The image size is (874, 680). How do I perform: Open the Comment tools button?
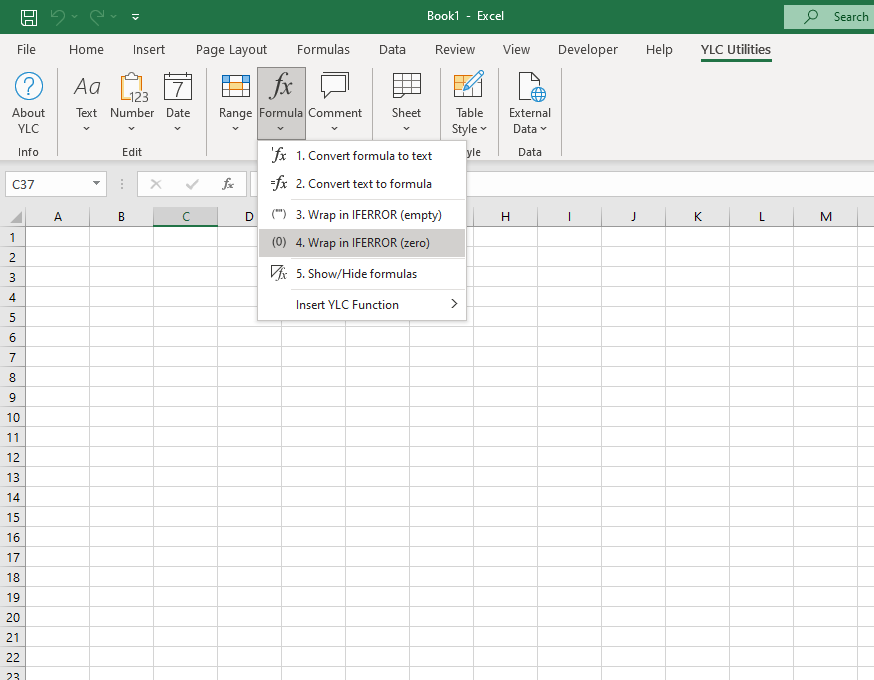(334, 103)
